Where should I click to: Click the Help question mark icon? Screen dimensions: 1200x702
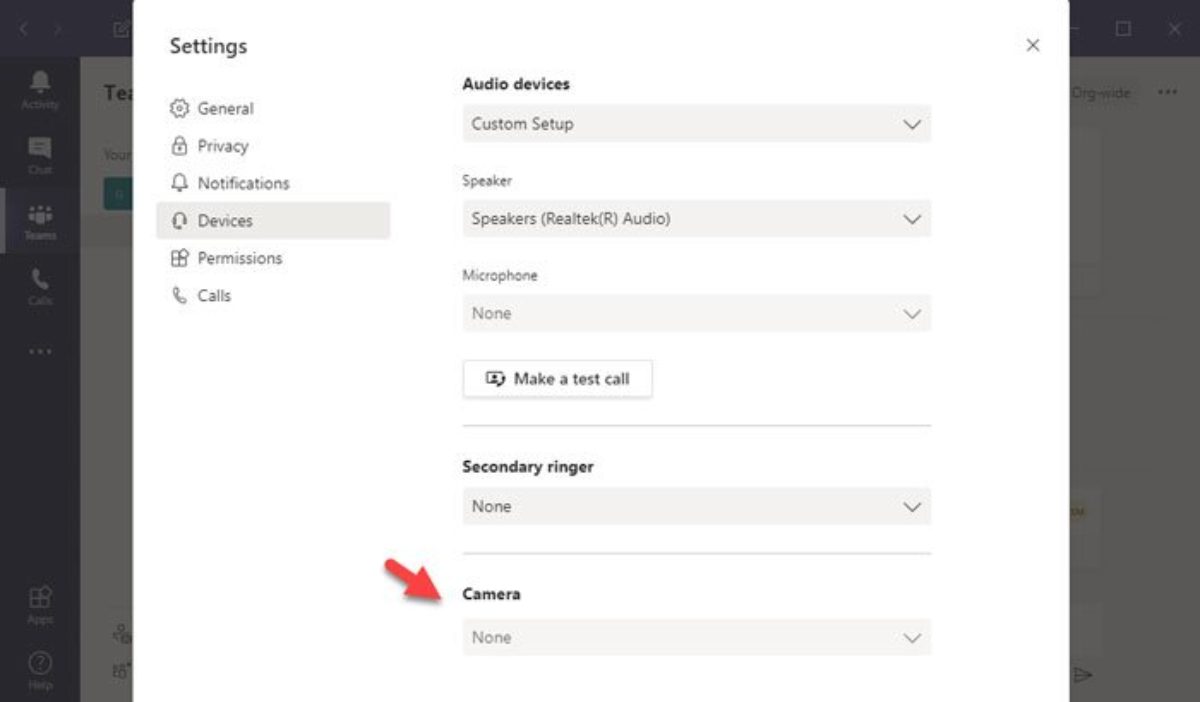[x=40, y=668]
